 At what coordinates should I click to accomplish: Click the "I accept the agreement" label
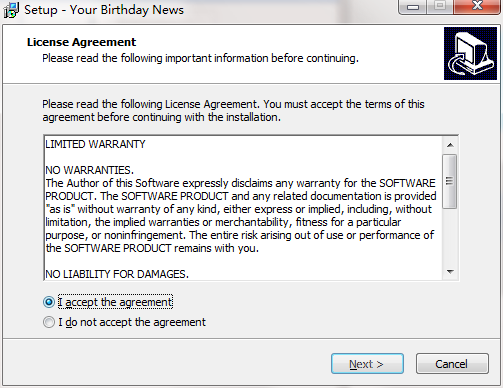pos(115,302)
